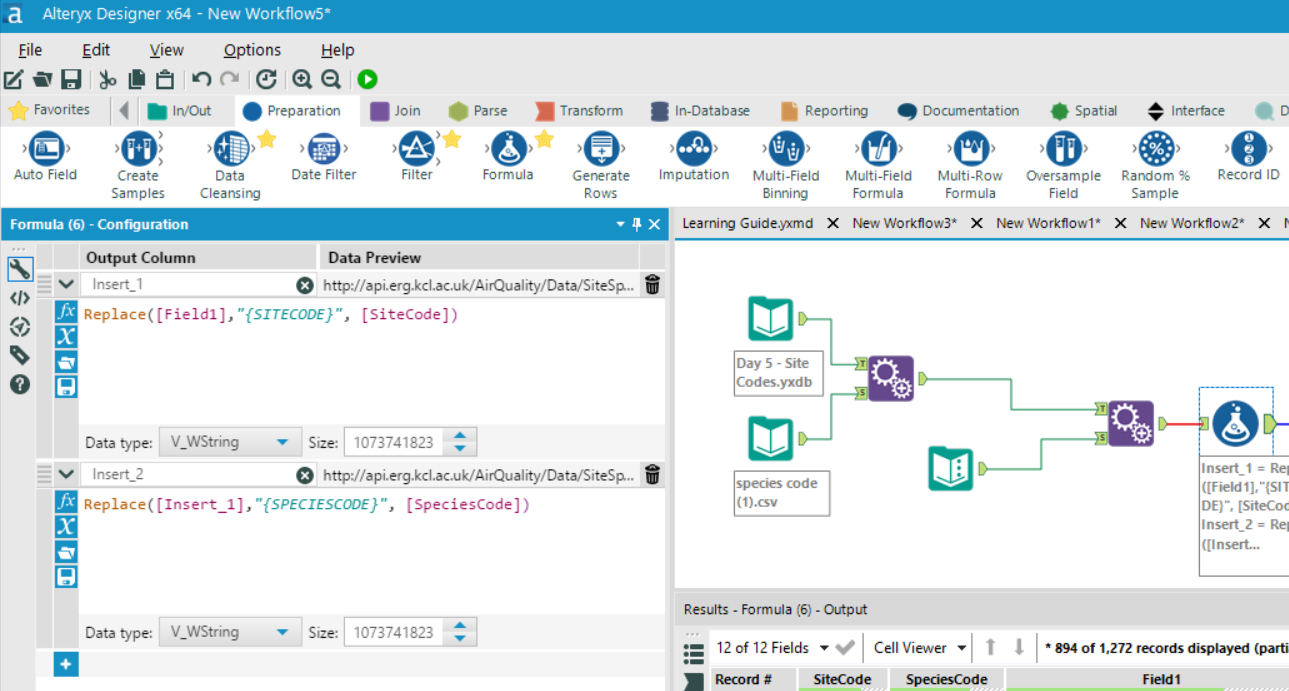The height and width of the screenshot is (691, 1289).
Task: Collapse the Insert_1 expression with chevron
Action: click(x=66, y=285)
